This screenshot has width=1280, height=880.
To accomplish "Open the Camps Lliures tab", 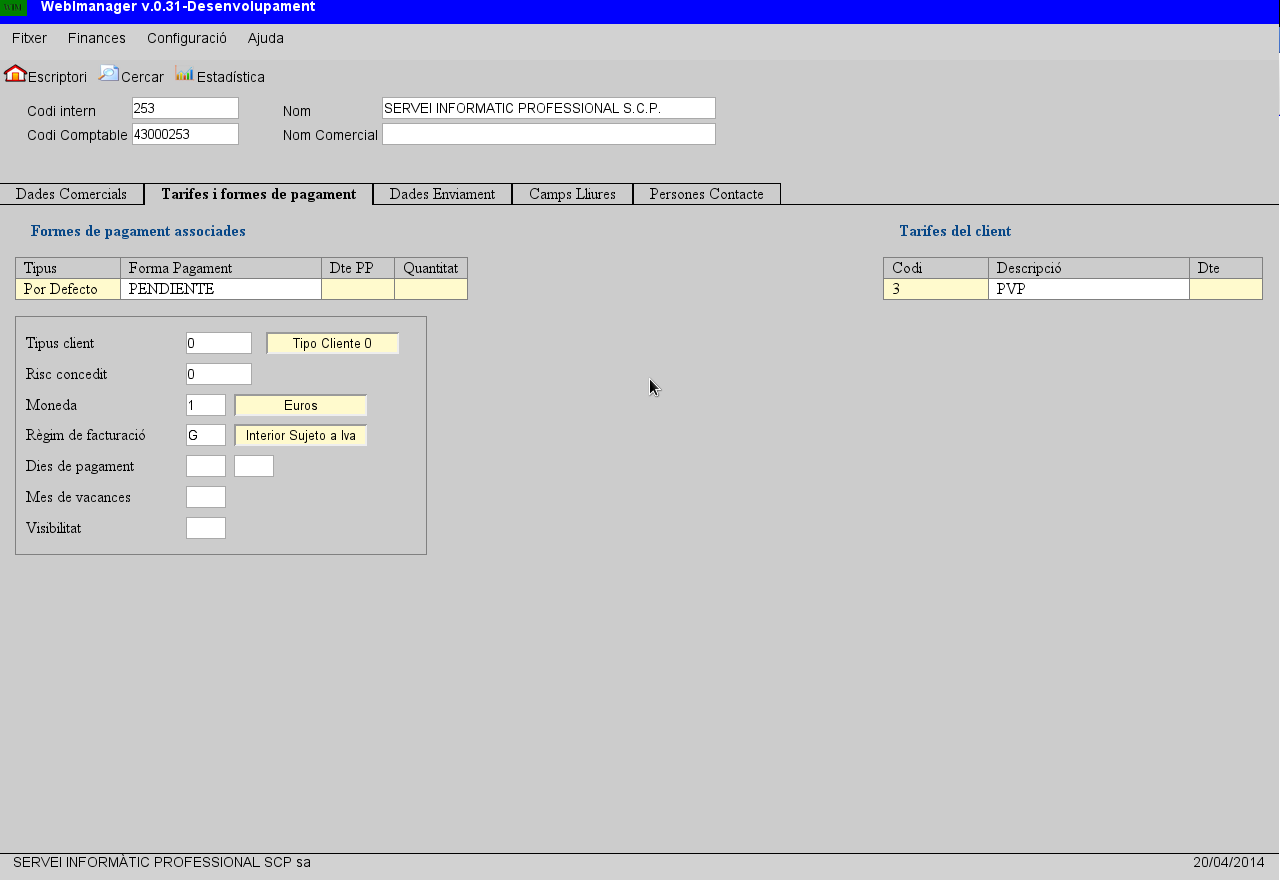I will click(x=572, y=193).
